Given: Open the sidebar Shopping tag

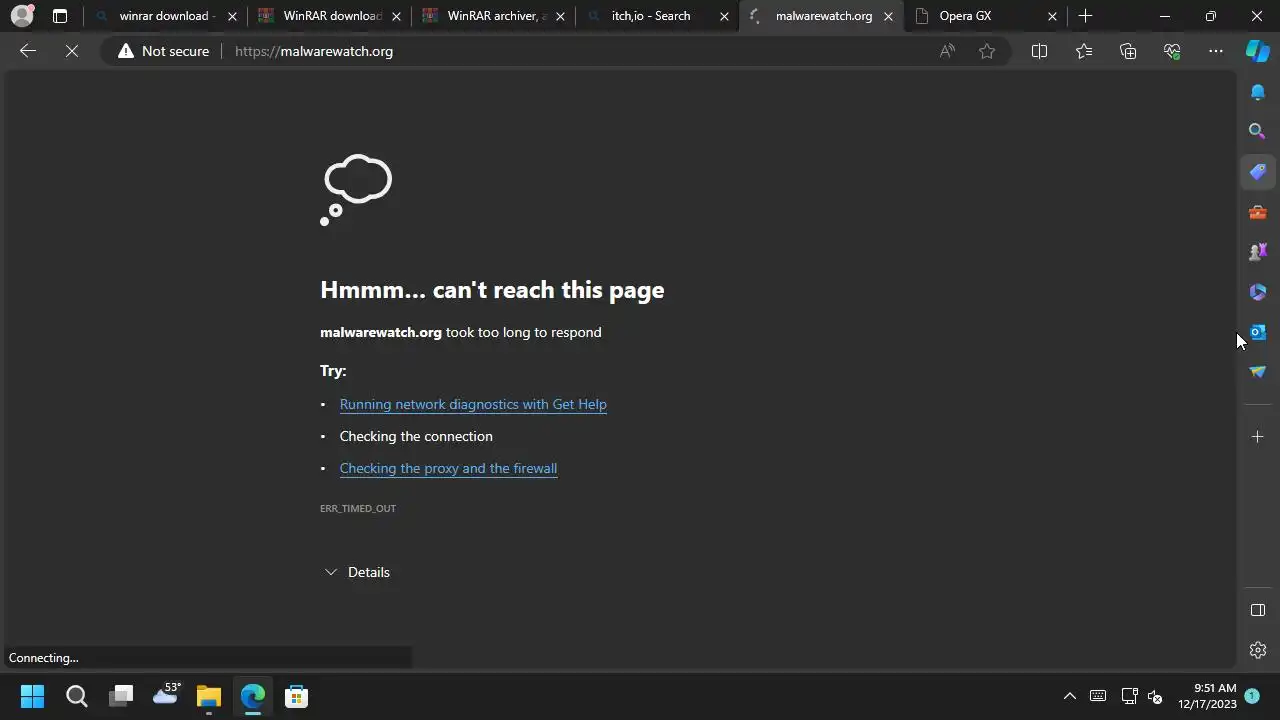Looking at the screenshot, I should pyautogui.click(x=1258, y=172).
